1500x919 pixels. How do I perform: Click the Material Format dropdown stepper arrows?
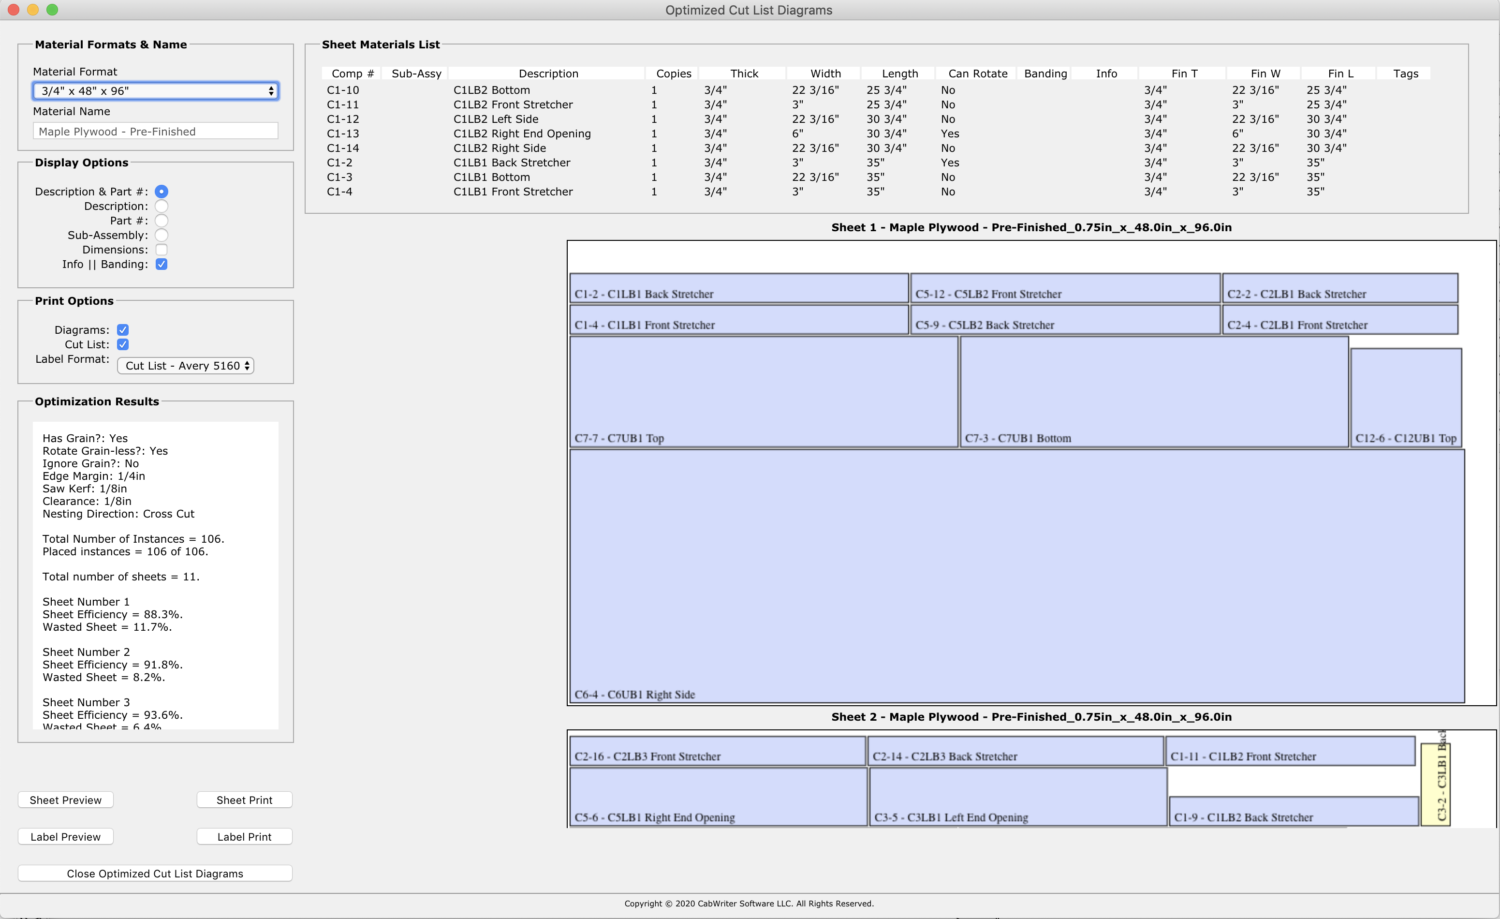tap(270, 91)
